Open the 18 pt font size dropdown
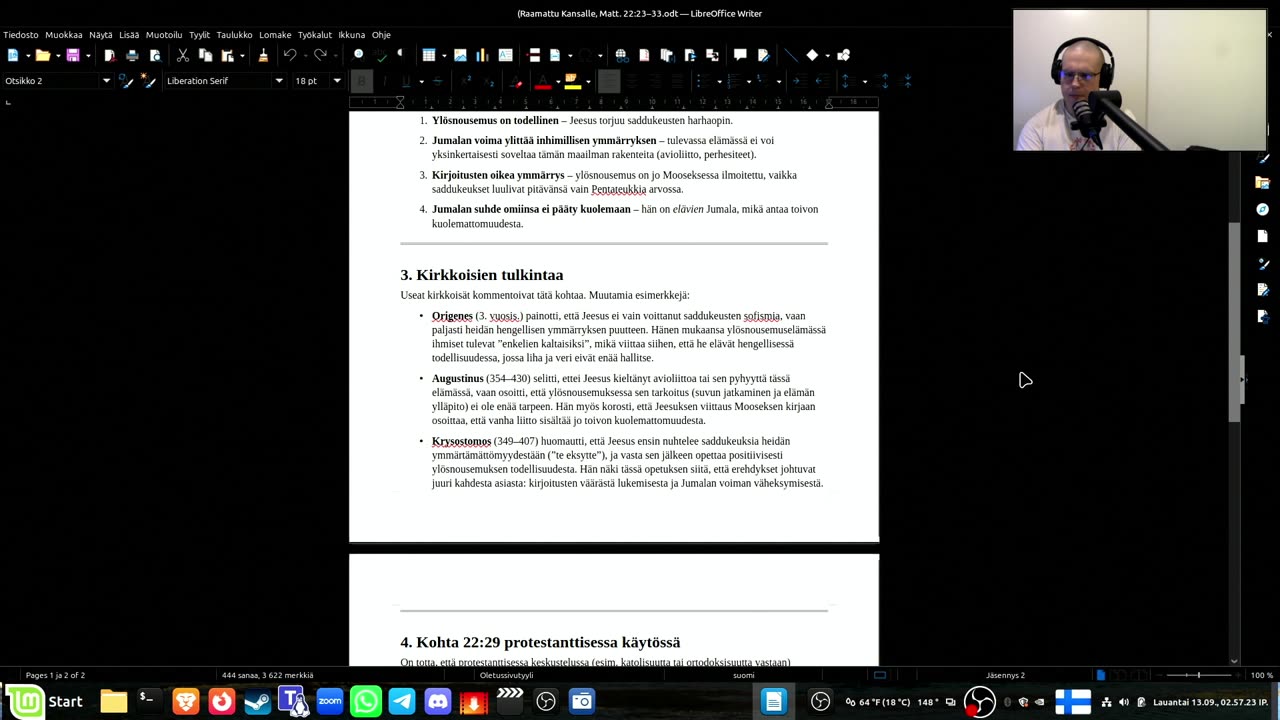The height and width of the screenshot is (720, 1280). pos(337,81)
